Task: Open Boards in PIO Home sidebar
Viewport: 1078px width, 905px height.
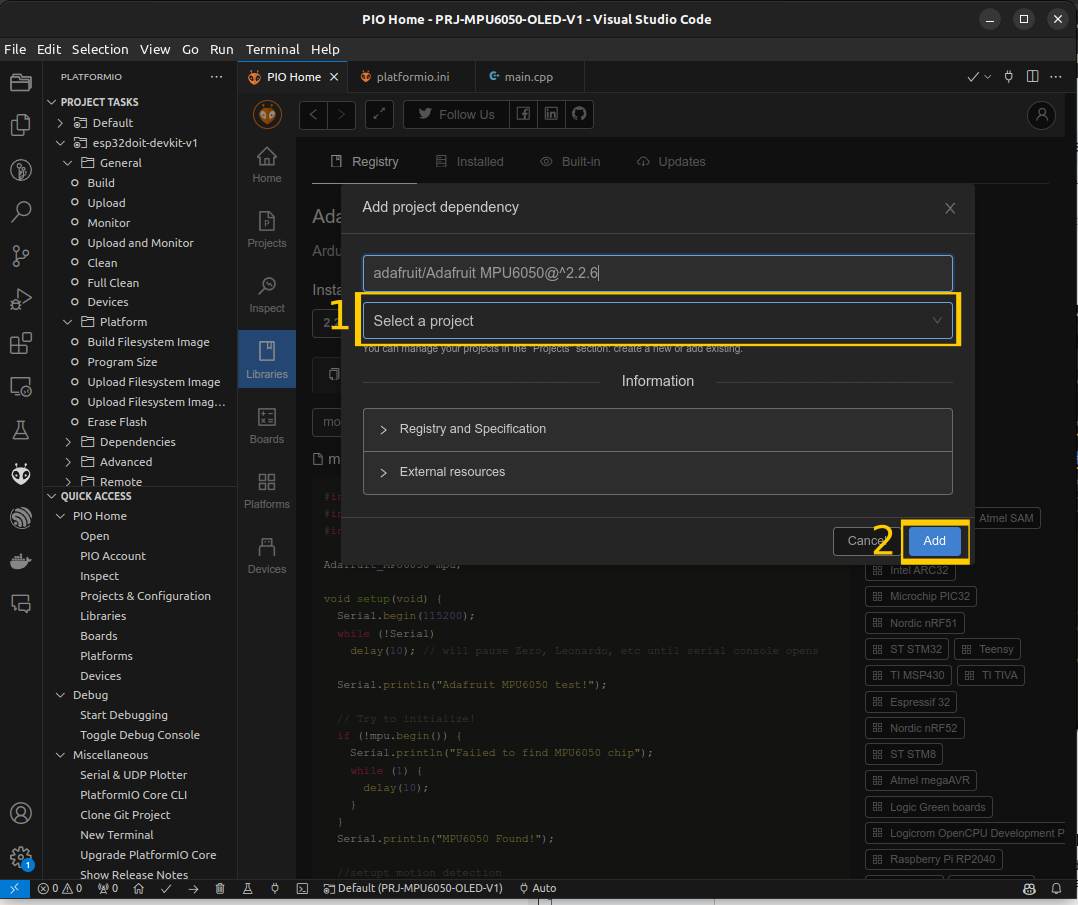Action: point(267,426)
